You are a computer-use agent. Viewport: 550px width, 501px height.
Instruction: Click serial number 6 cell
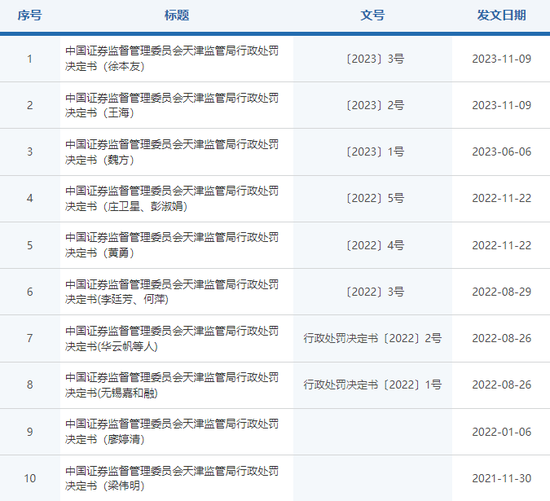pyautogui.click(x=30, y=292)
